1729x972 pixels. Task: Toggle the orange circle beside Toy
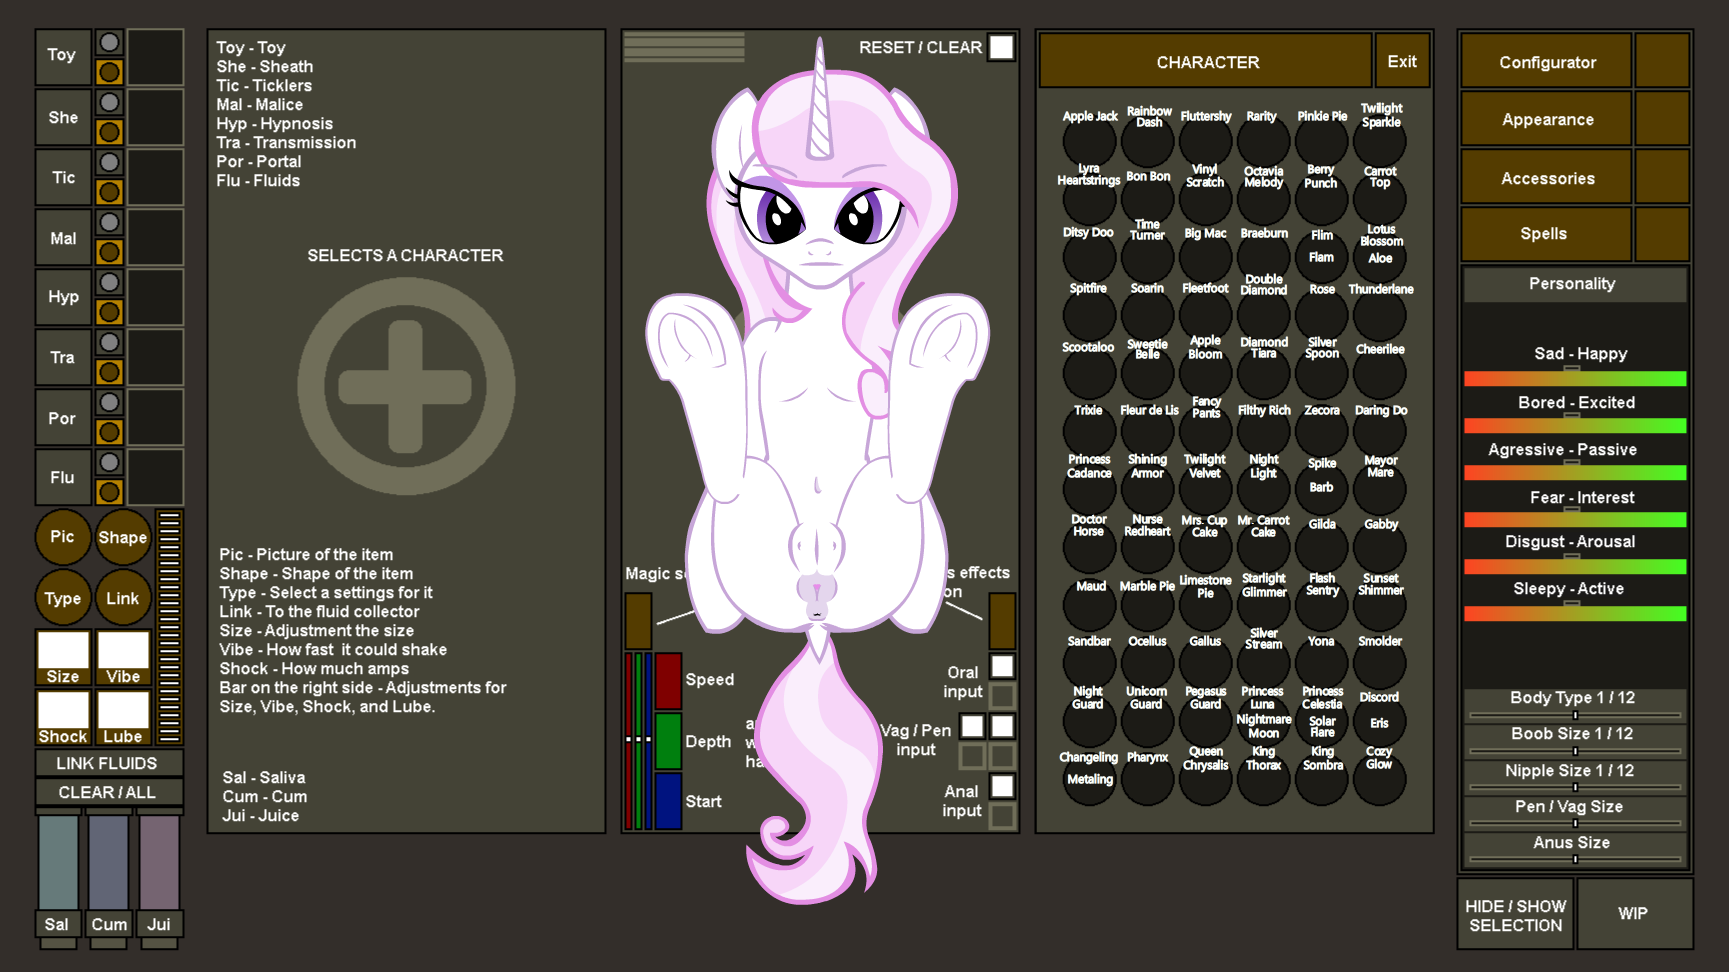[110, 72]
